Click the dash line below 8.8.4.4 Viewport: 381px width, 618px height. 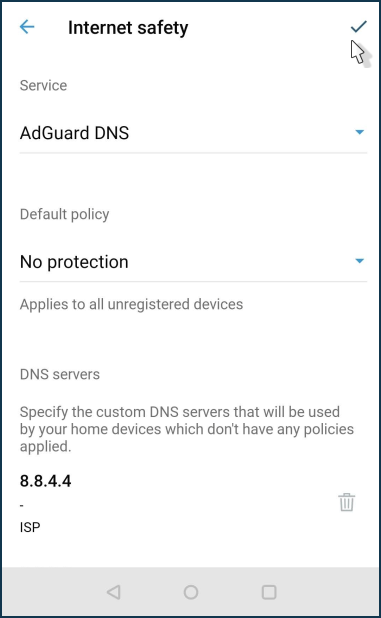coord(22,505)
